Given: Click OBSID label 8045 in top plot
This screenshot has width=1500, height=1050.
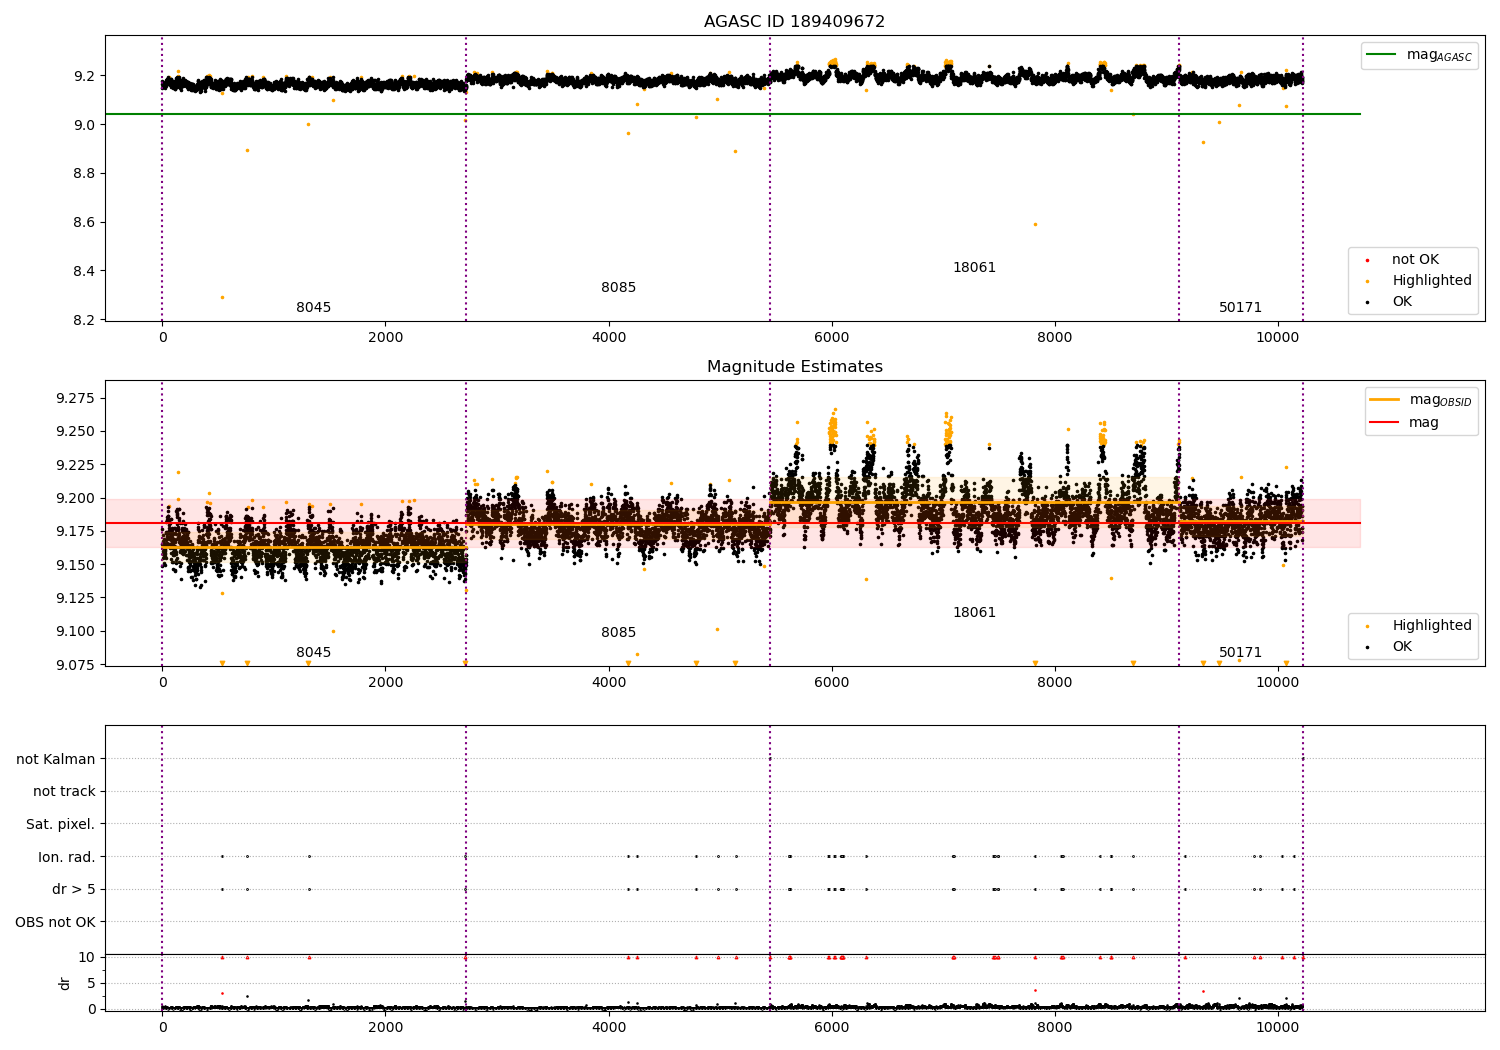Looking at the screenshot, I should pyautogui.click(x=313, y=307).
